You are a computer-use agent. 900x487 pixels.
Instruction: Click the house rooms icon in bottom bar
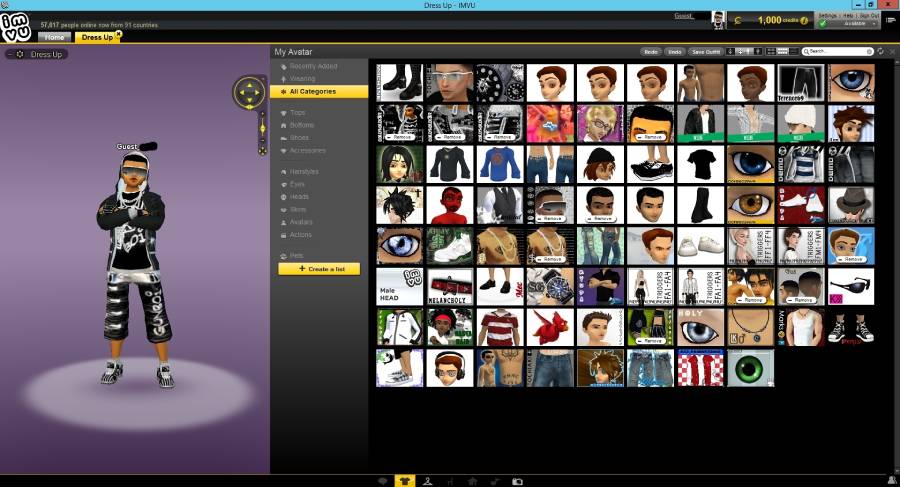point(472,481)
